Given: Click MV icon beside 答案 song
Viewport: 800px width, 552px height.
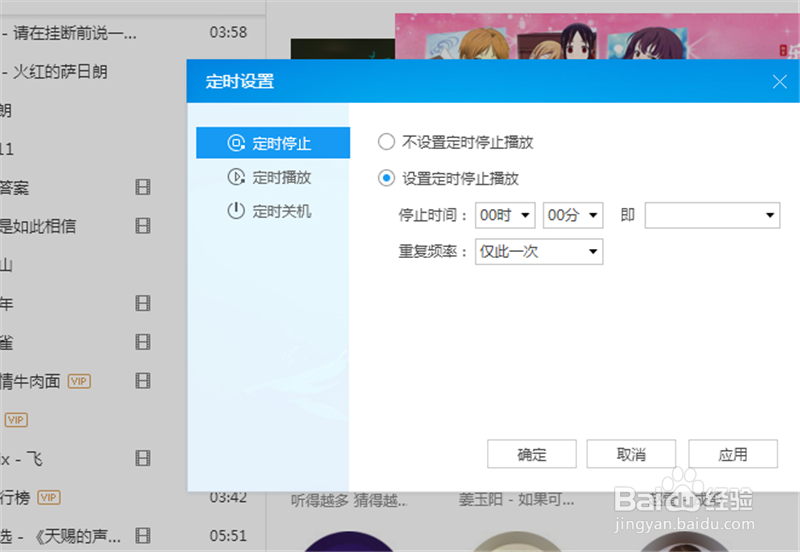Looking at the screenshot, I should pyautogui.click(x=143, y=187).
